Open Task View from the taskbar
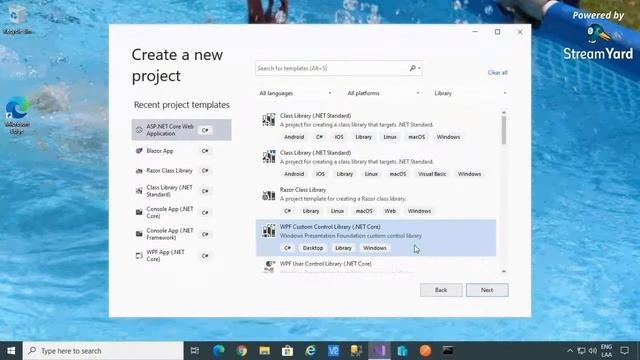The width and height of the screenshot is (640, 360). (x=195, y=351)
